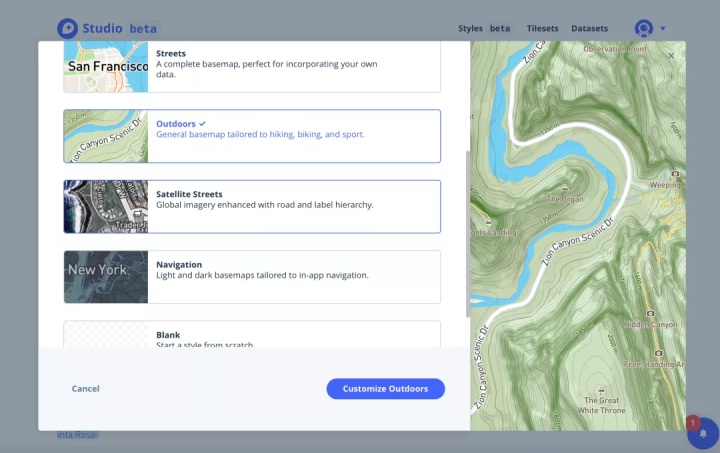Select the Streets style card
Image resolution: width=720 pixels, height=453 pixels.
252,67
